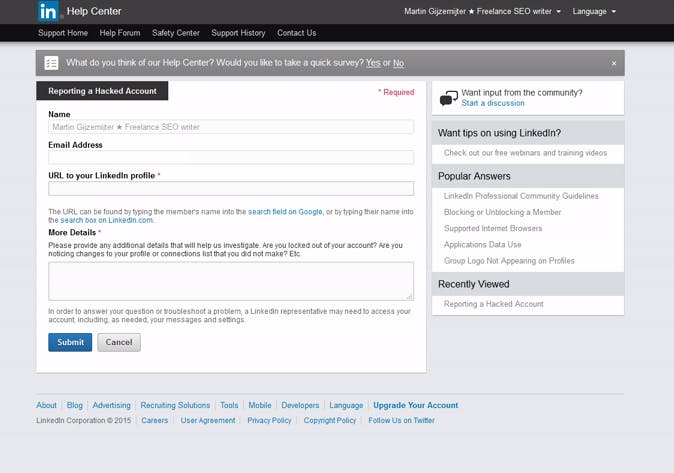This screenshot has width=674, height=473.
Task: Open Blocking or Unblocking a Member
Action: point(503,212)
